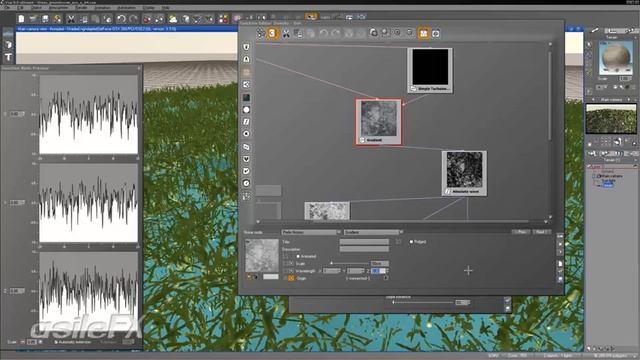Click the node preview thumbnail in parameters

(262, 256)
